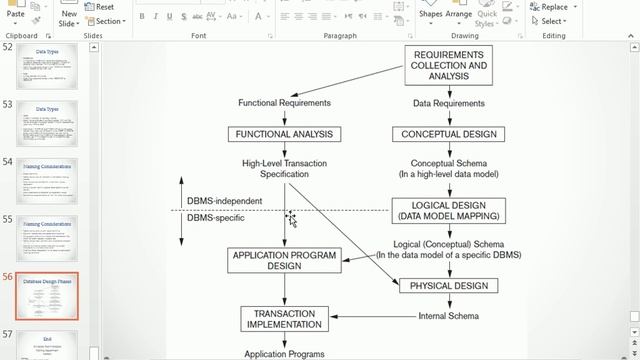Open the Font Color dropdown arrow

pyautogui.click(x=269, y=17)
